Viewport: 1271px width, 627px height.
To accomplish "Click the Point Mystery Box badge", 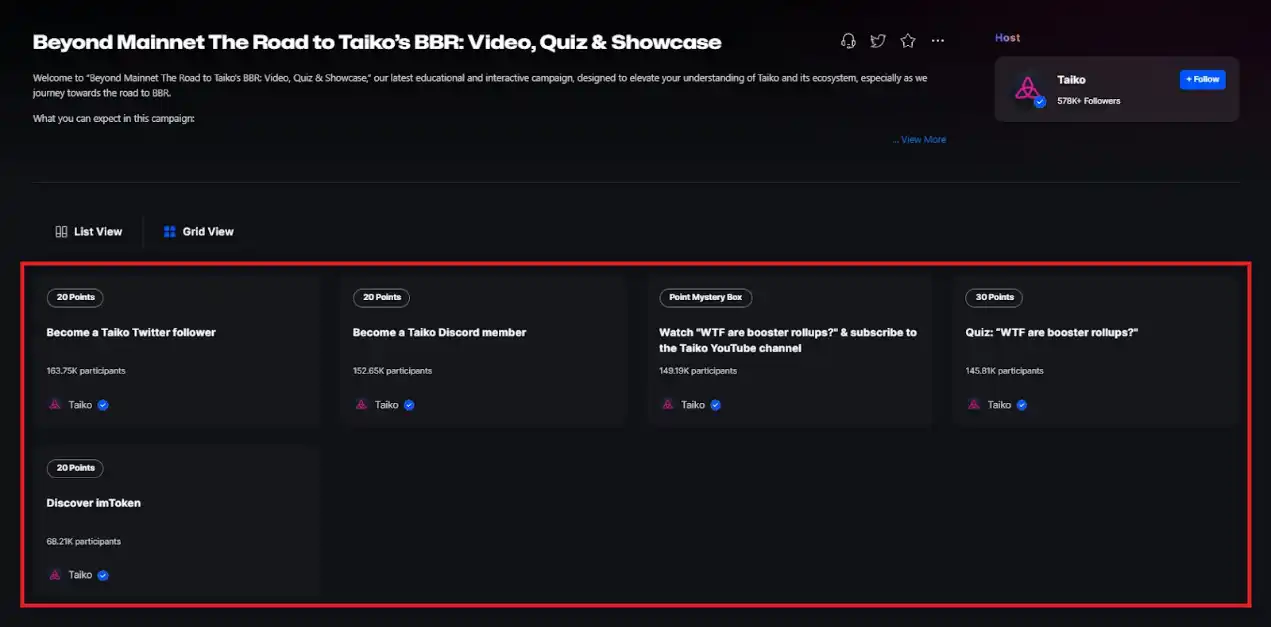I will coord(705,298).
